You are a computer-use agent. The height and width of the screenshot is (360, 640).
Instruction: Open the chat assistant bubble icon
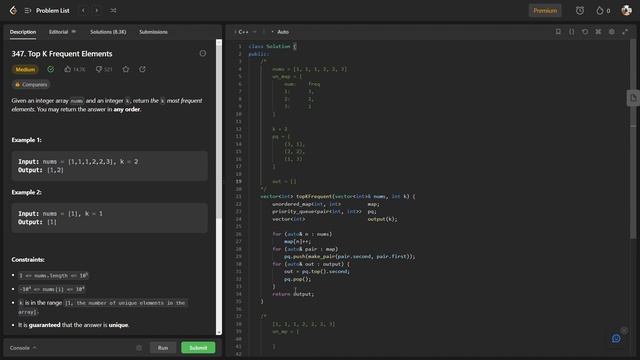pyautogui.click(x=616, y=338)
